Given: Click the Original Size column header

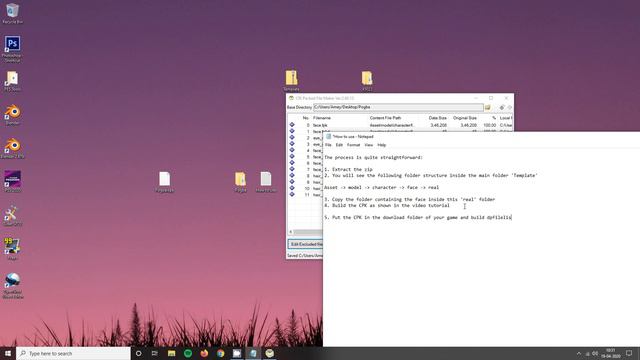Looking at the screenshot, I should tap(464, 118).
